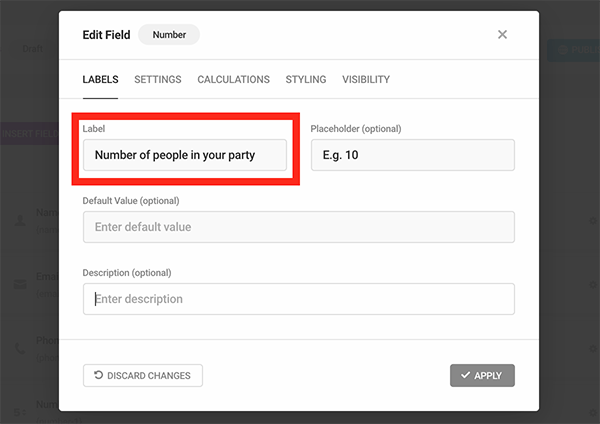Click the dimmed Insert Field button

[28, 133]
